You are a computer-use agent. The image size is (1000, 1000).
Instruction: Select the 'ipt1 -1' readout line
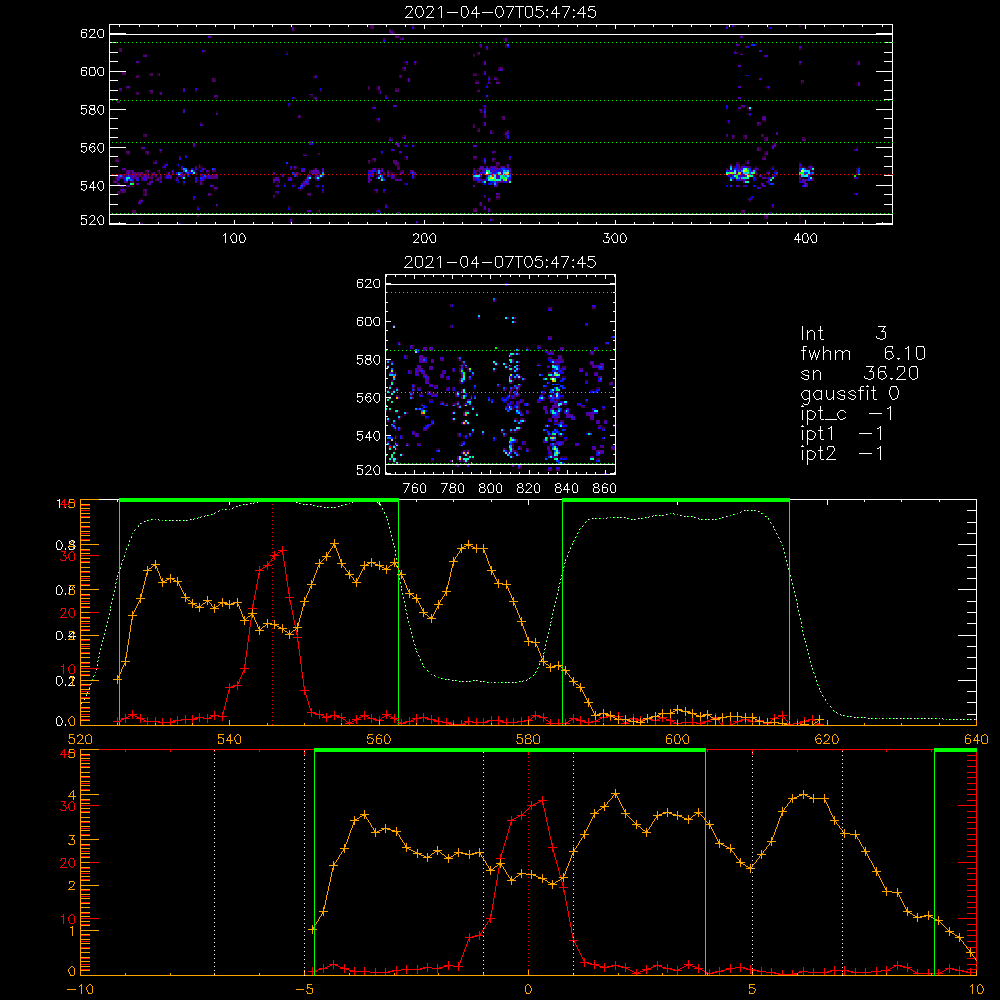842,434
